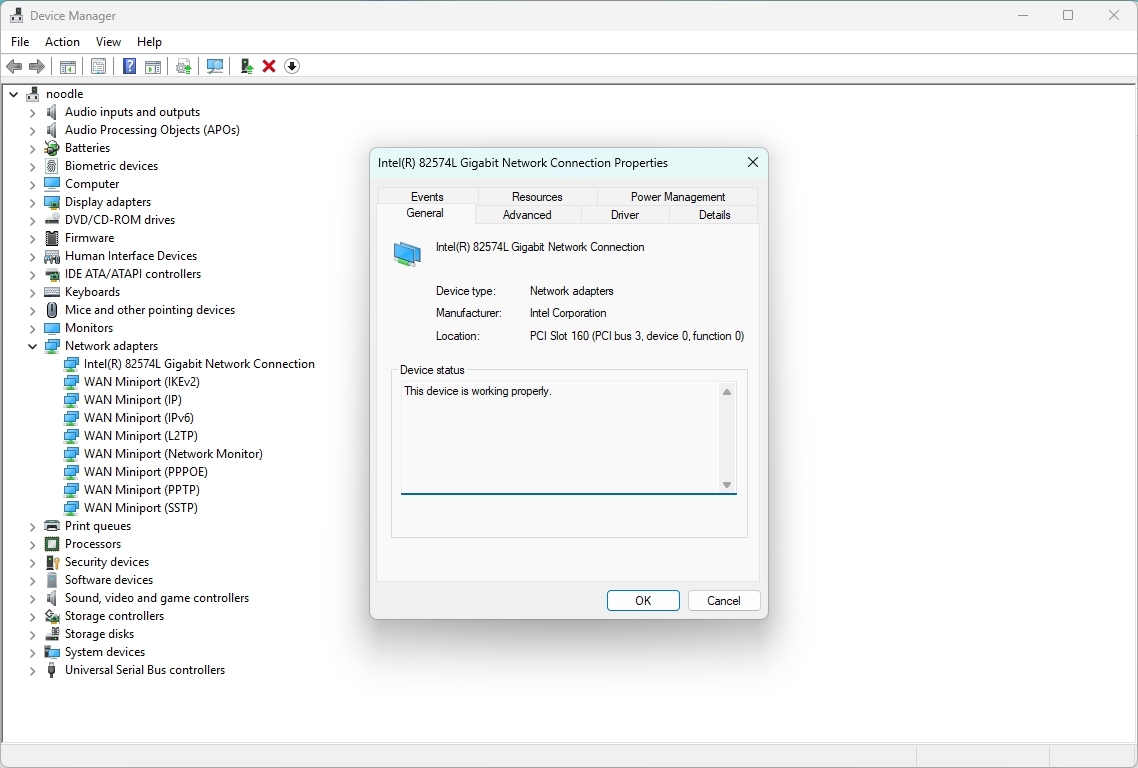1138x768 pixels.
Task: Click the Print queues printer icon
Action: tap(52, 526)
